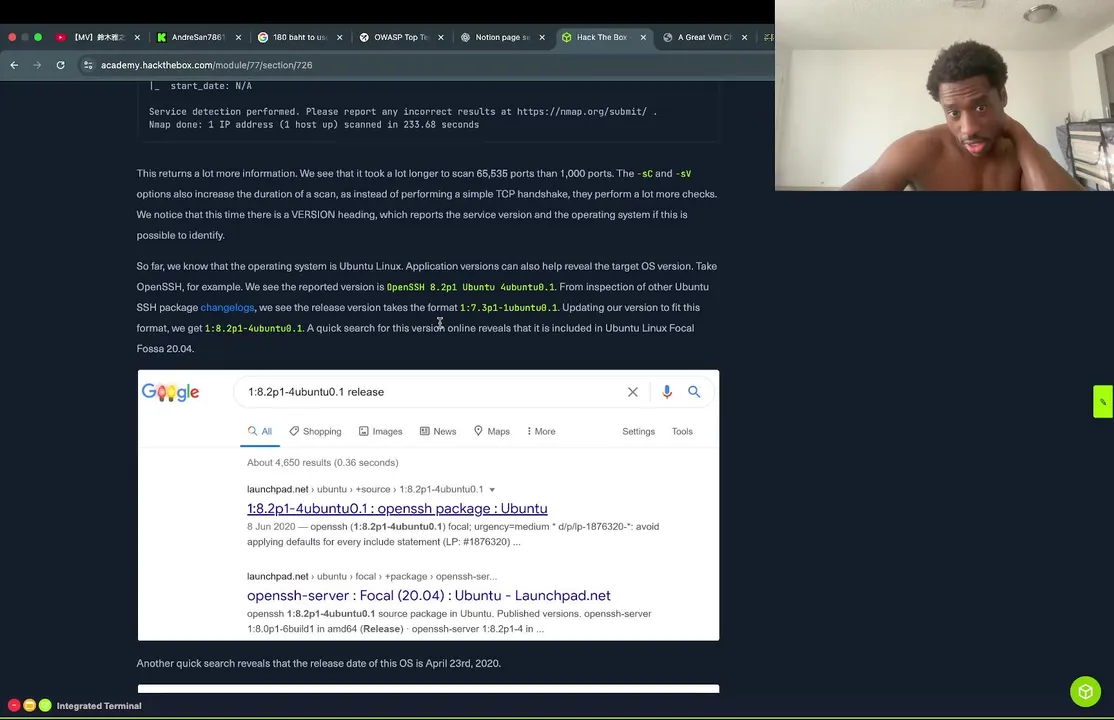Select the Hack The Box tab
The height and width of the screenshot is (720, 1114).
click(602, 37)
